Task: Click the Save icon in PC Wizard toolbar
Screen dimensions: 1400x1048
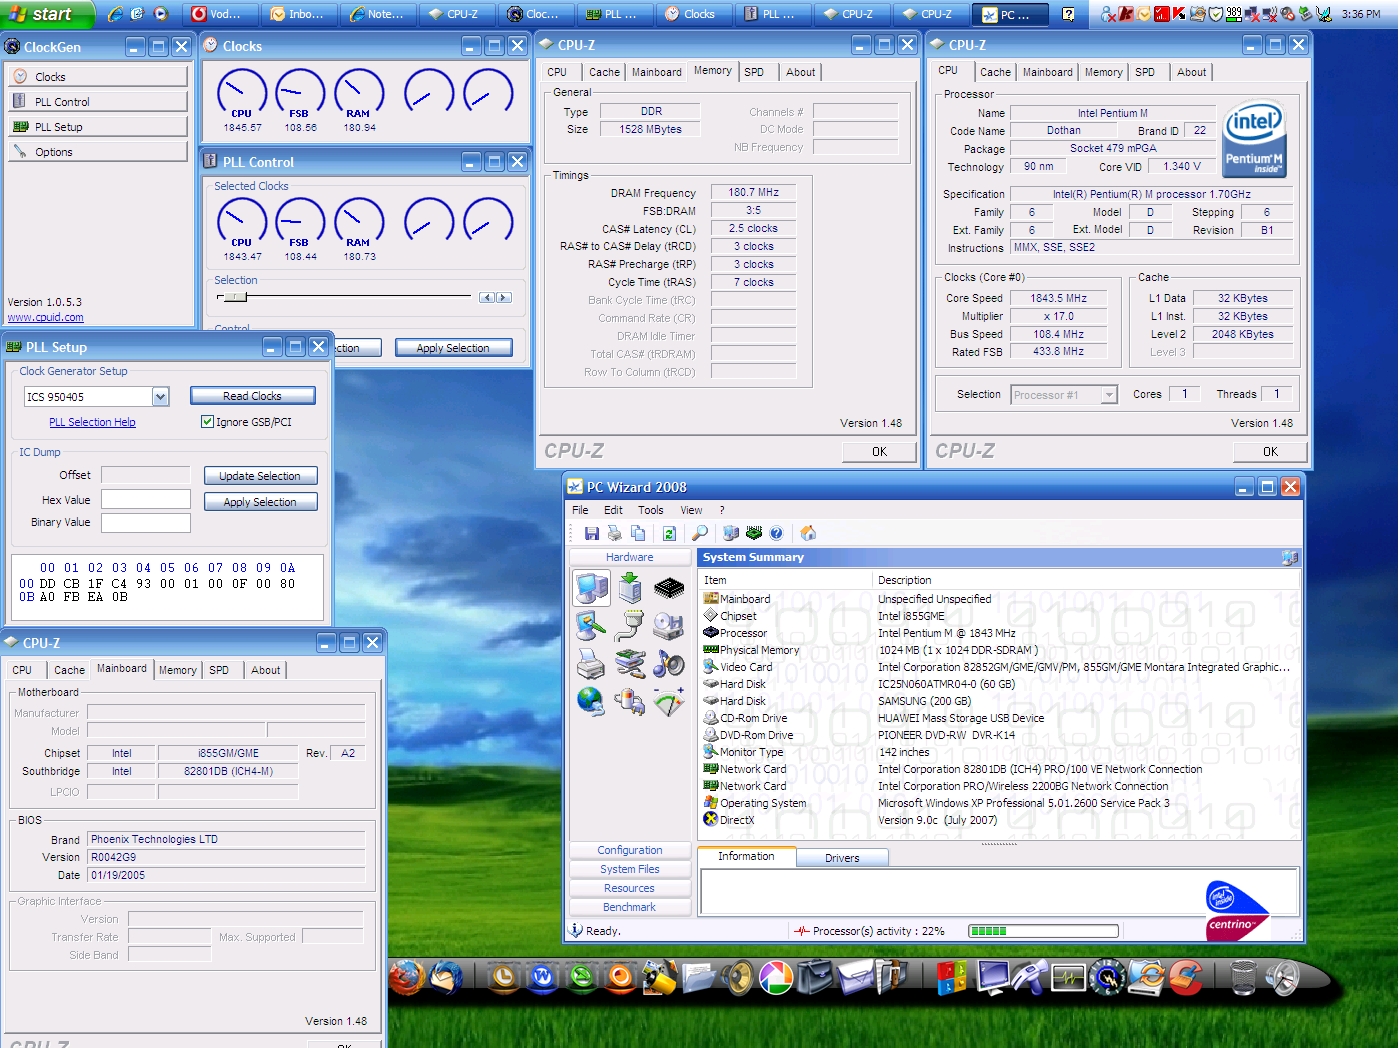Action: coord(591,533)
